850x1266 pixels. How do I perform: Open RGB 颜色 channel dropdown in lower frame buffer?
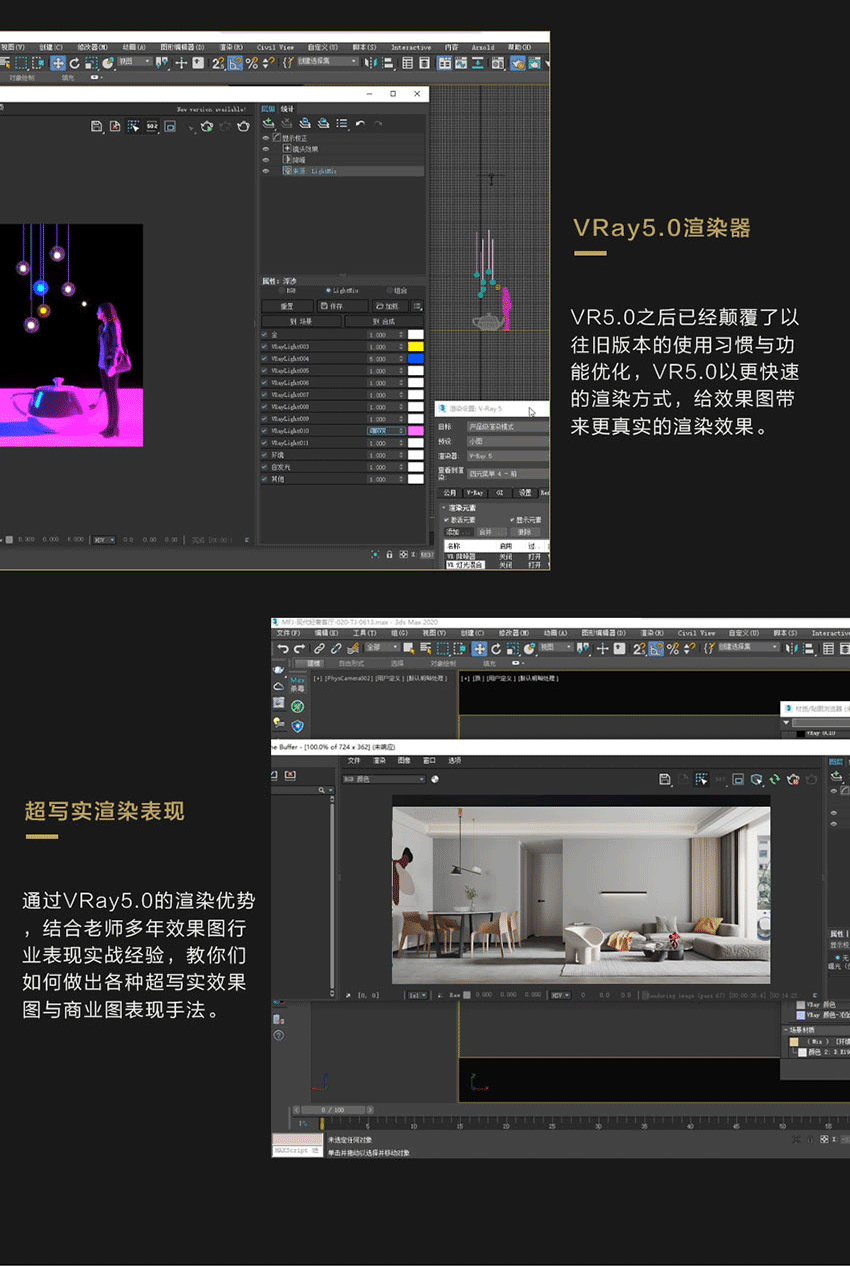pos(383,778)
